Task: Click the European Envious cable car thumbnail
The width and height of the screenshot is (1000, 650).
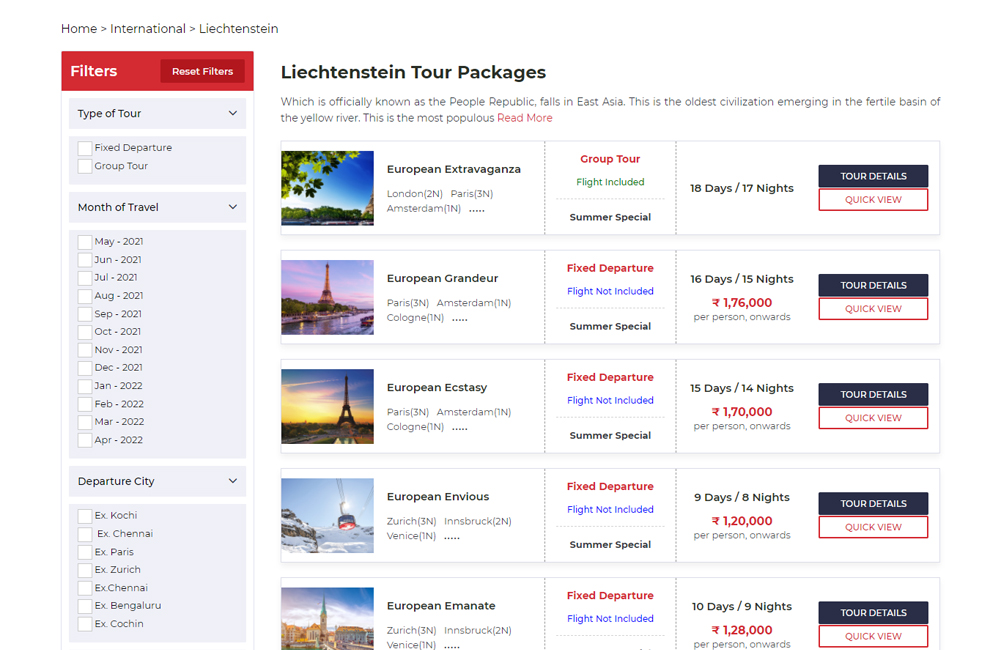Action: click(x=327, y=515)
